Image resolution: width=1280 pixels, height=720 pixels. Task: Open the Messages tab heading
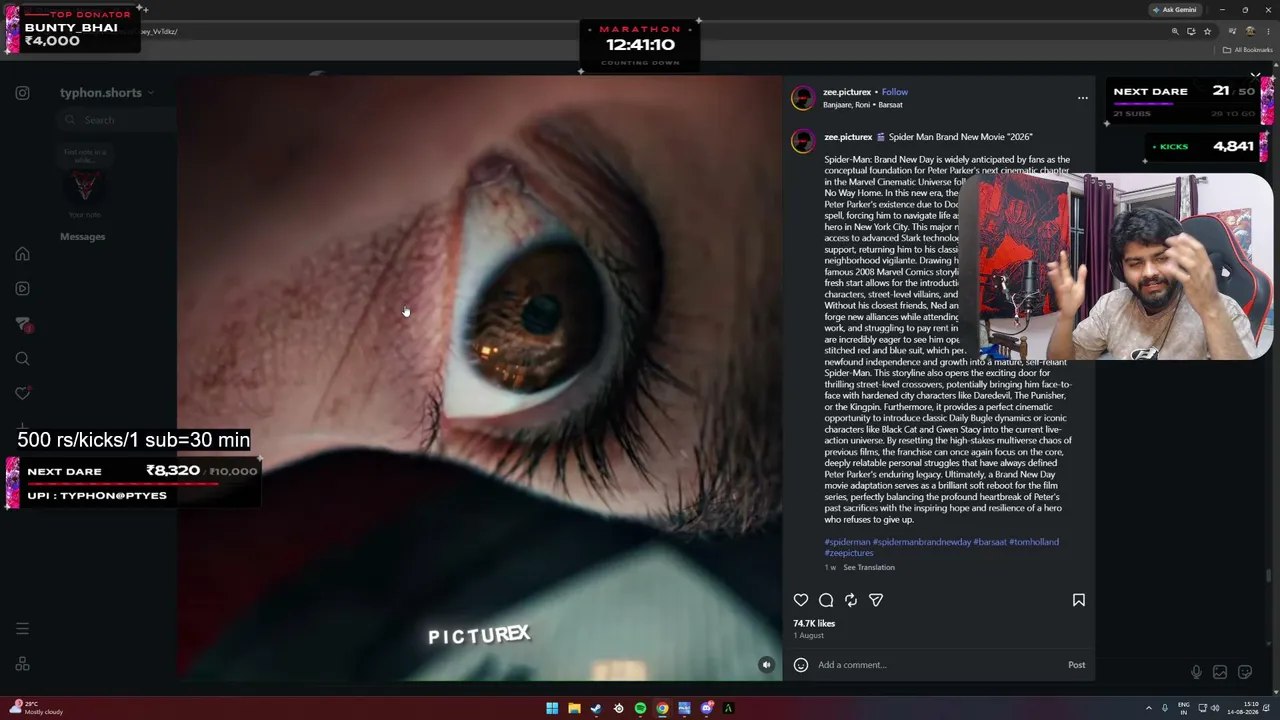click(82, 237)
